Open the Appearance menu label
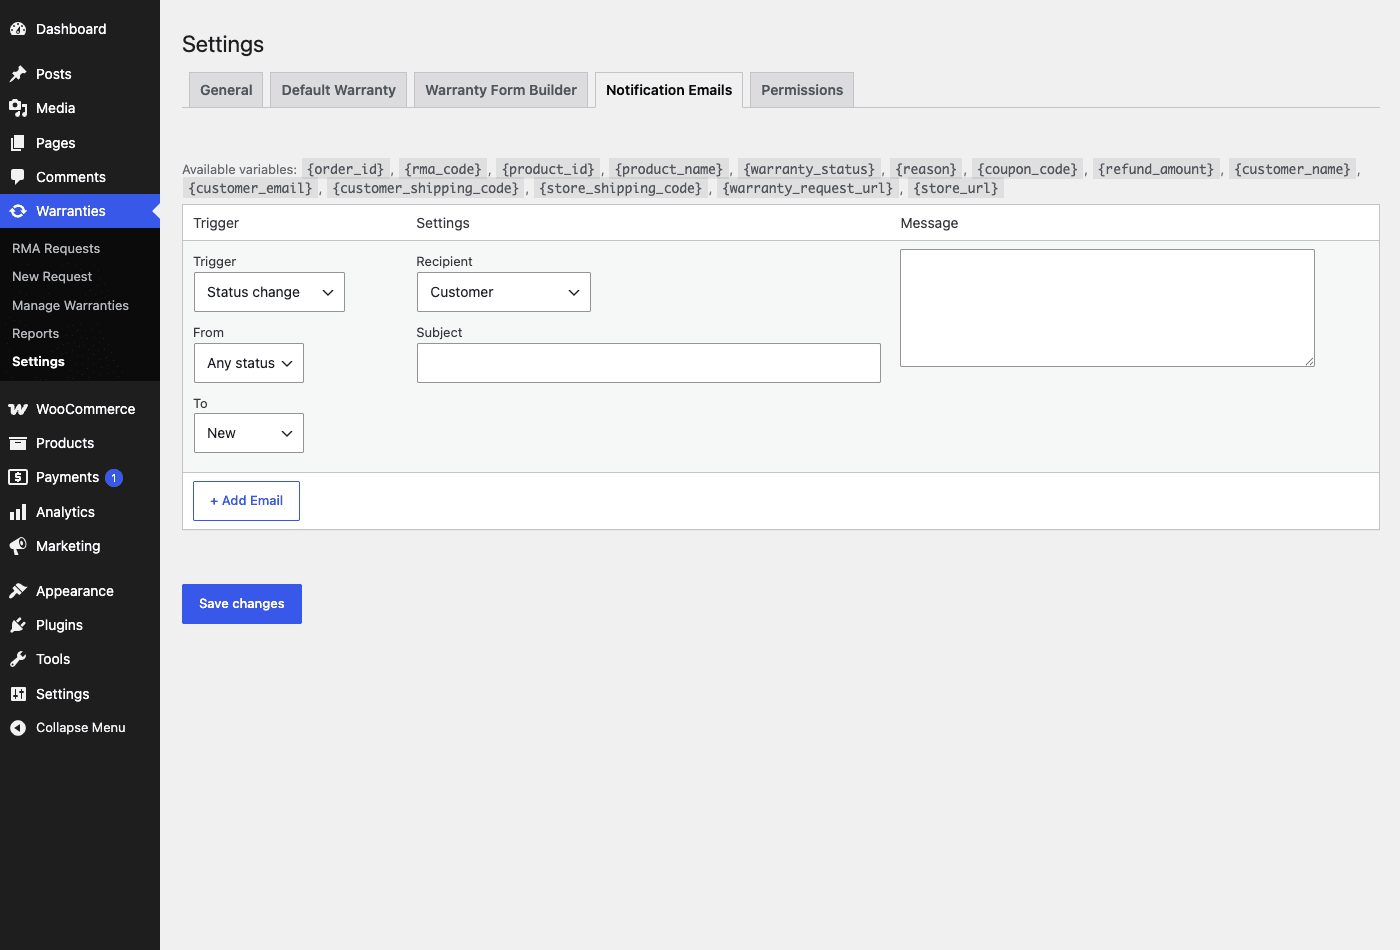The height and width of the screenshot is (950, 1400). [x=75, y=591]
